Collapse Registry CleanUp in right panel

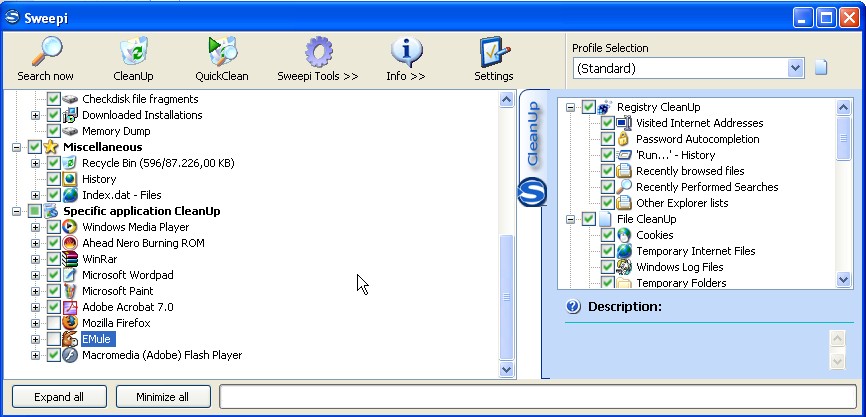click(571, 107)
